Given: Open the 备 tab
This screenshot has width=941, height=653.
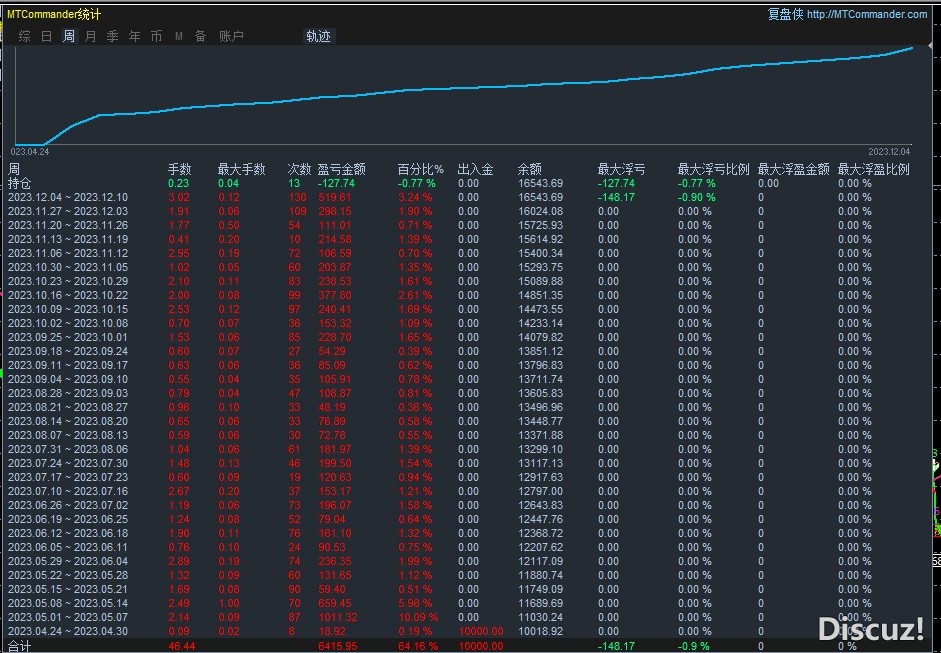Looking at the screenshot, I should [200, 36].
